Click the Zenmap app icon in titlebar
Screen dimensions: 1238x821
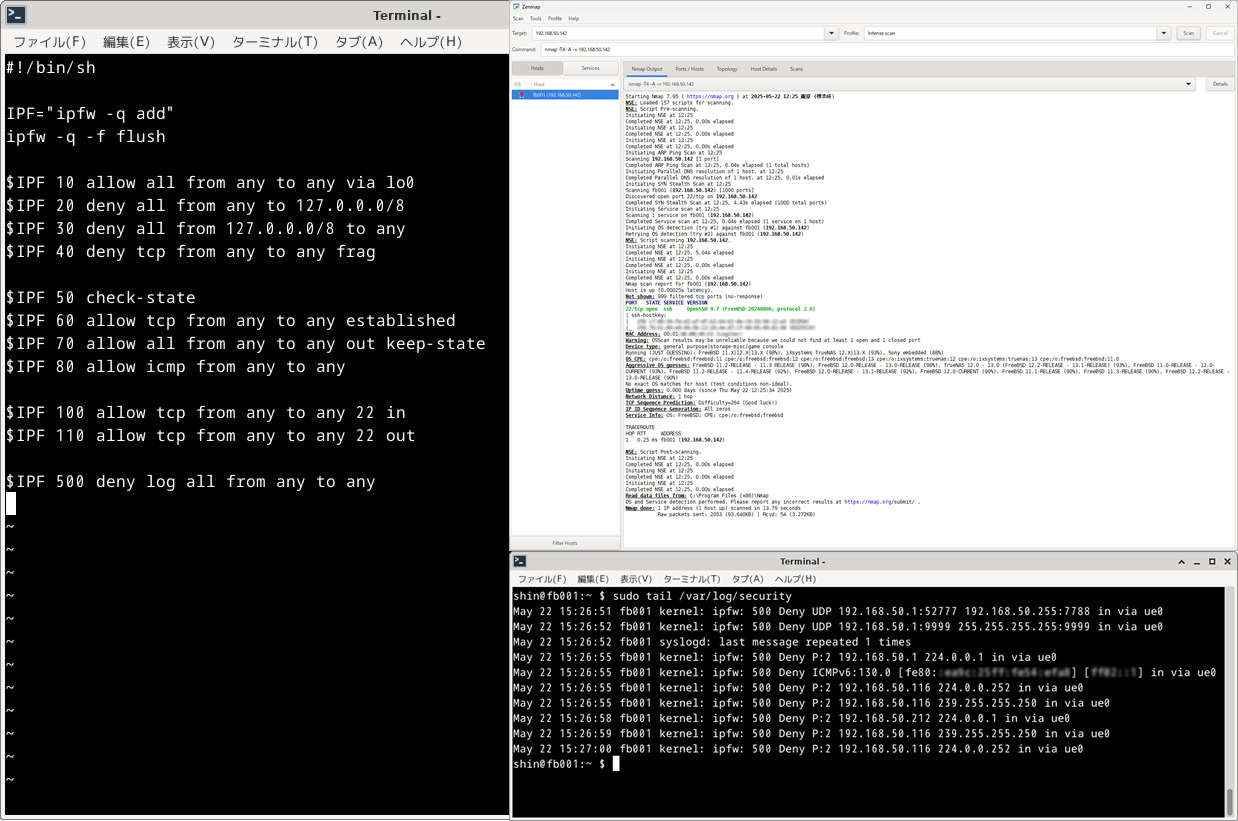pos(517,6)
